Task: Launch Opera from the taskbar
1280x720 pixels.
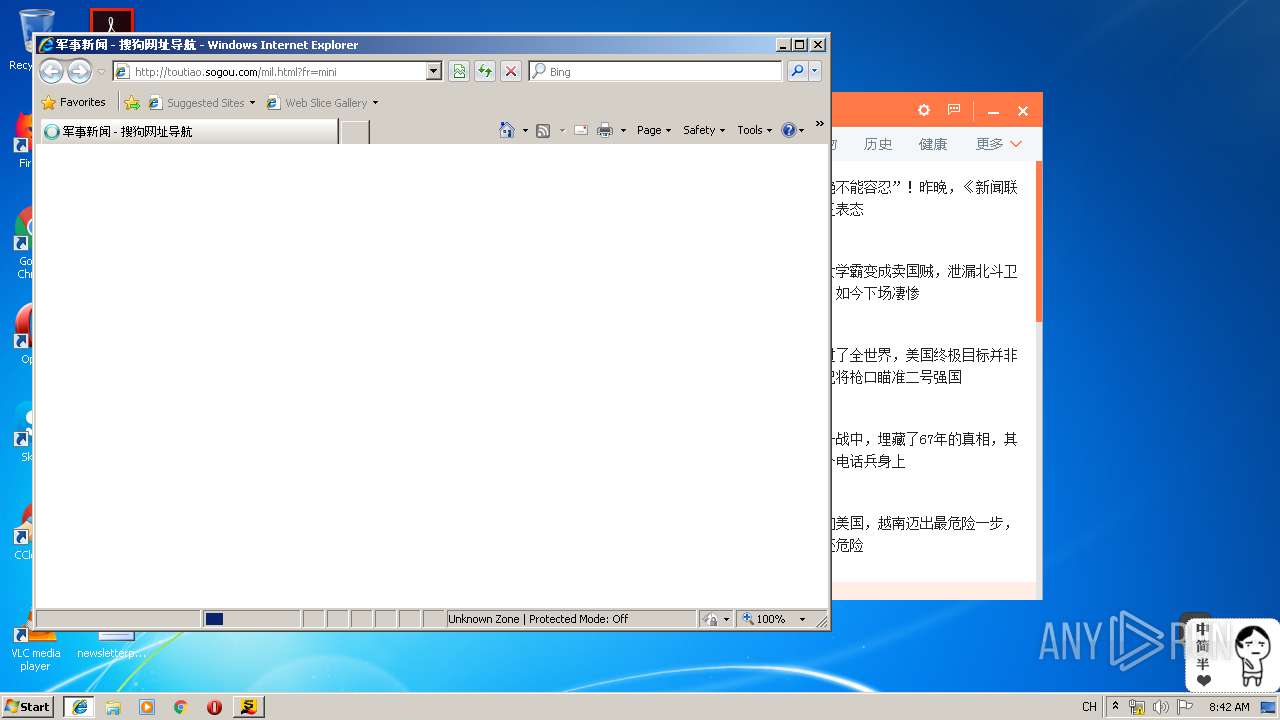Action: [214, 707]
